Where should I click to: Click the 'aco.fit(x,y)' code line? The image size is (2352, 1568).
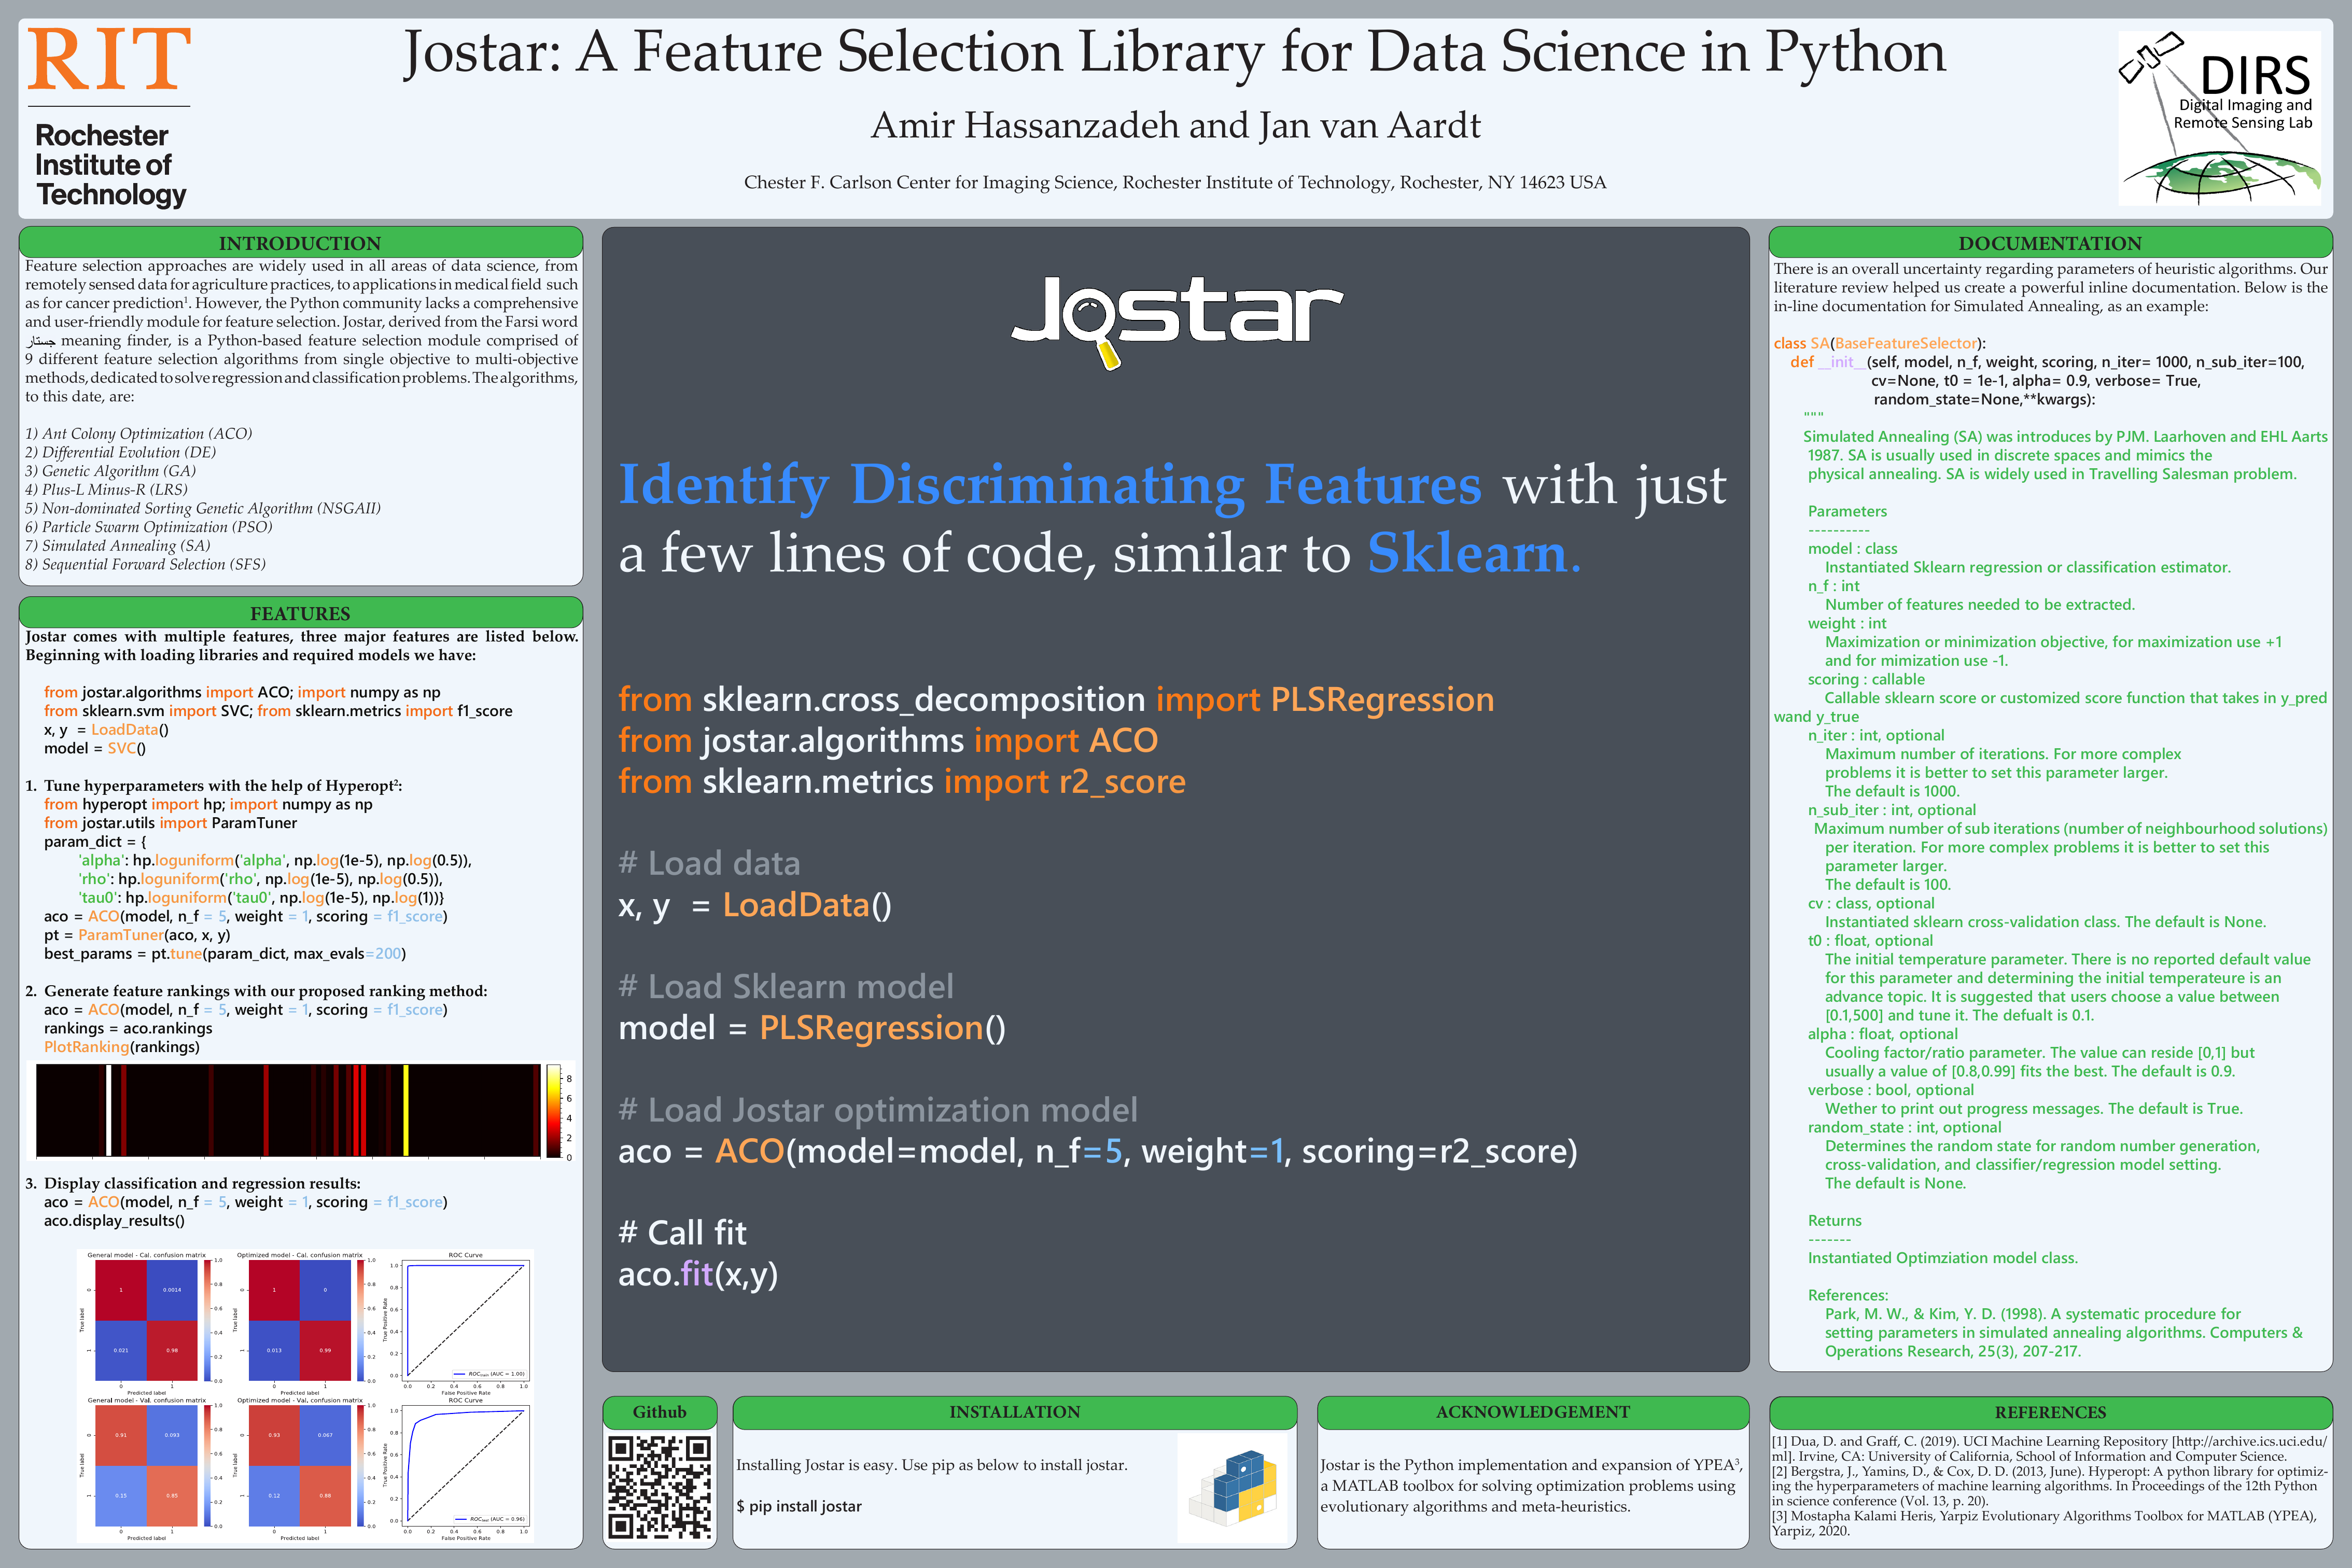[x=698, y=1274]
